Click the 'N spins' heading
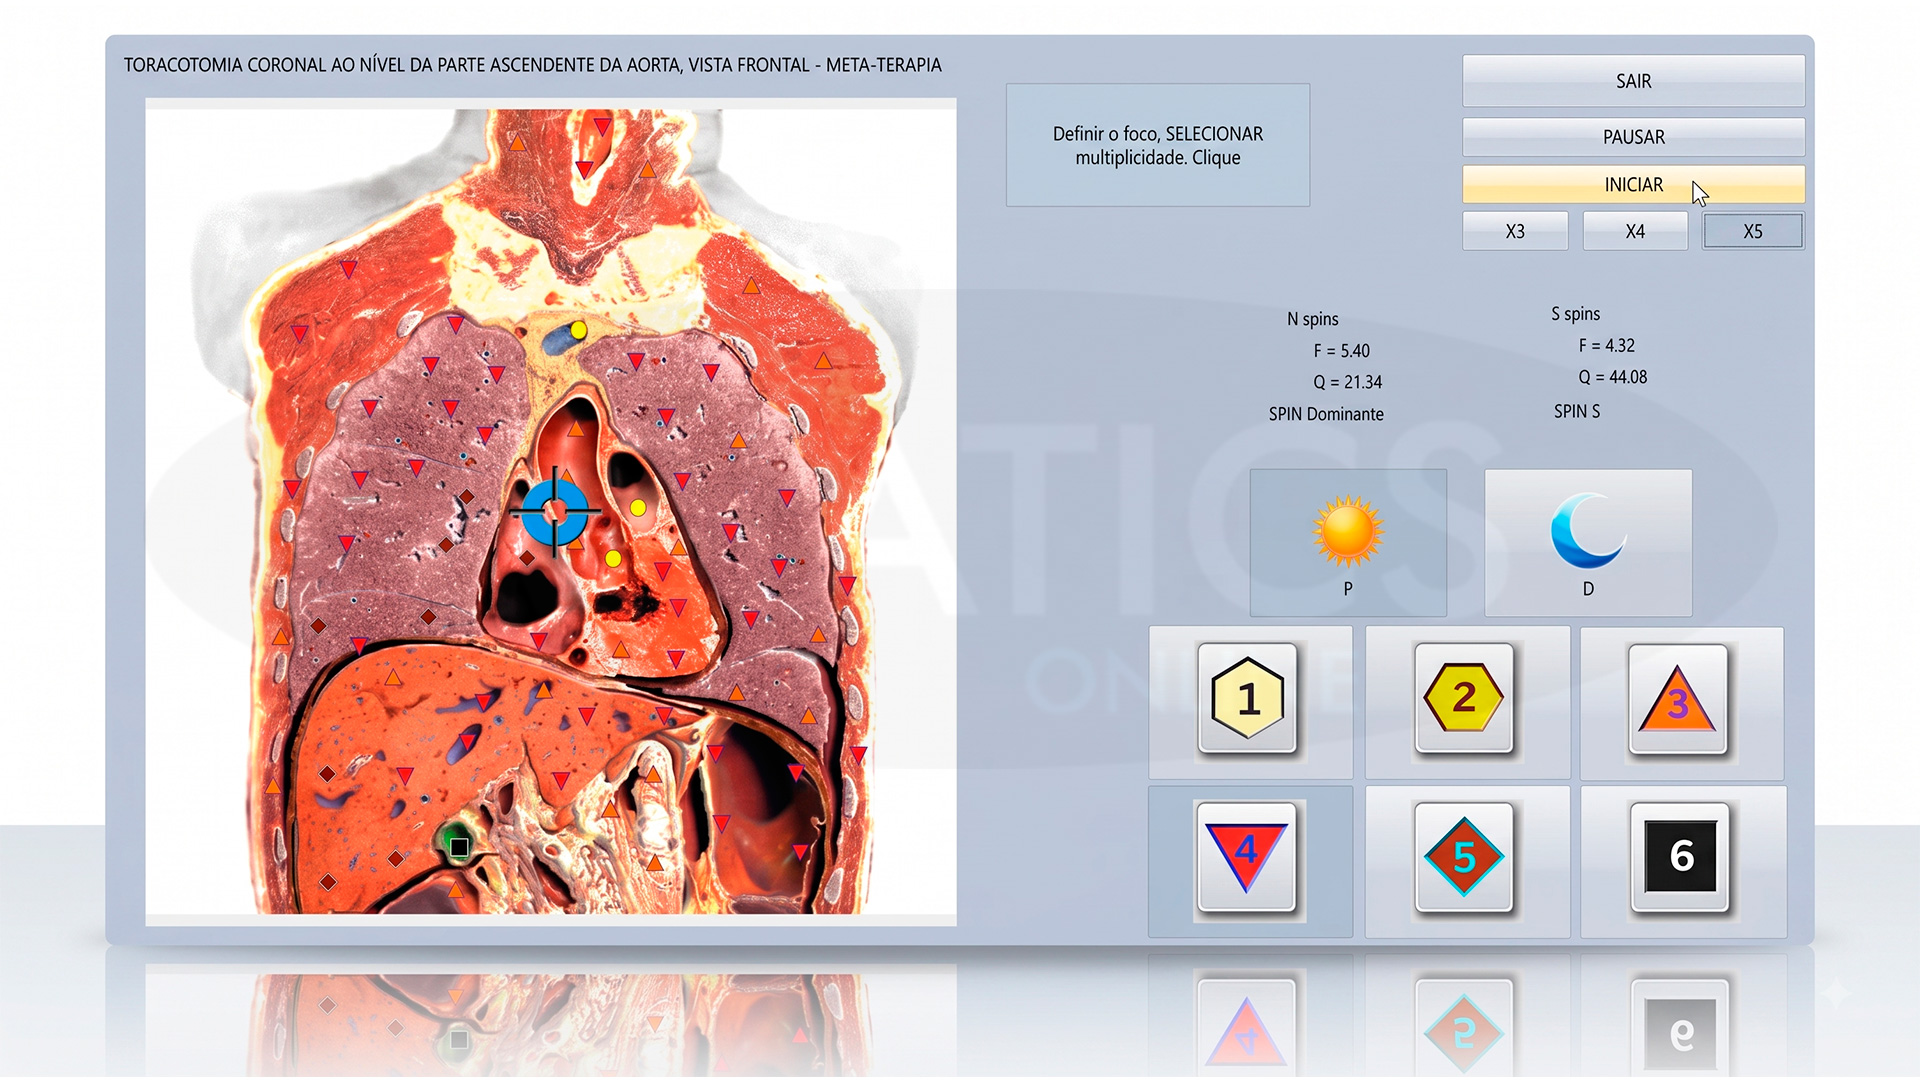This screenshot has height=1080, width=1920. pos(1312,319)
